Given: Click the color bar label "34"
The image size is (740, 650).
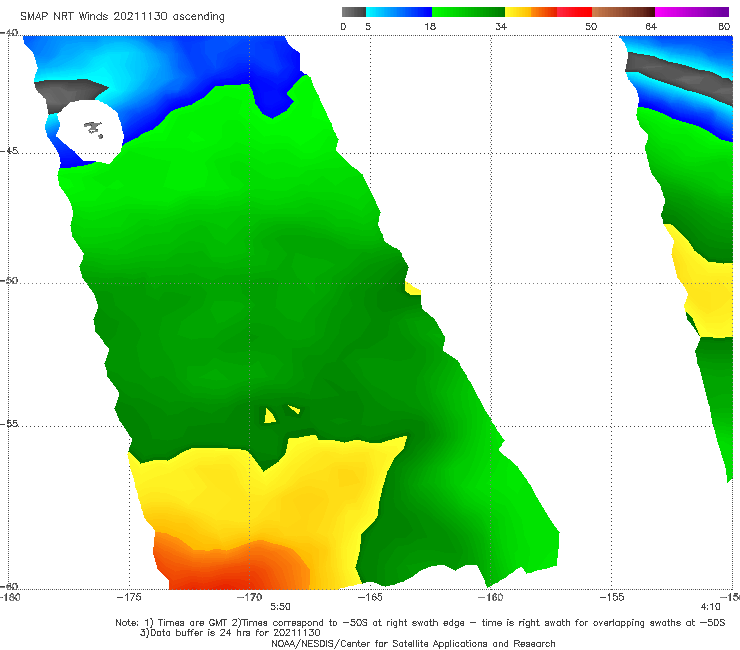Looking at the screenshot, I should coord(501,26).
